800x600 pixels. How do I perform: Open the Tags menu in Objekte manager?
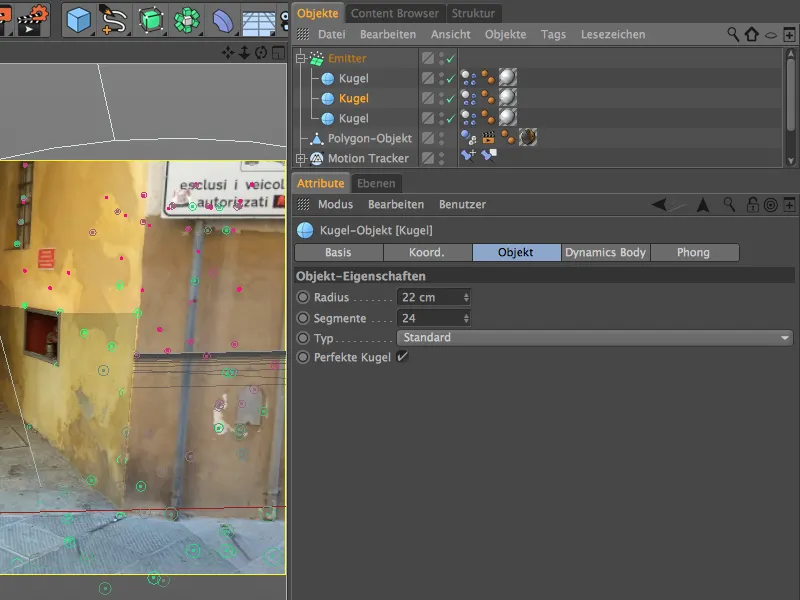[x=553, y=34]
